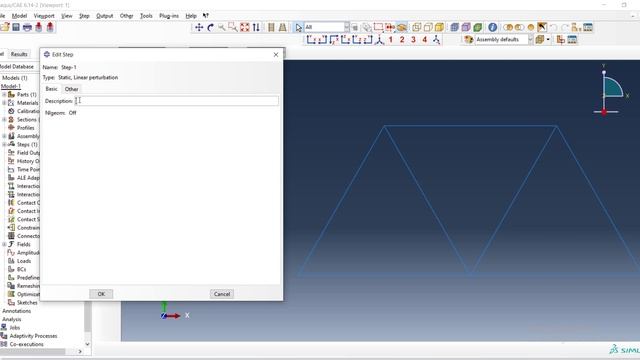Viewport: 640px width, 360px height.
Task: Click the Auto-Fit View icon
Action: click(244, 27)
